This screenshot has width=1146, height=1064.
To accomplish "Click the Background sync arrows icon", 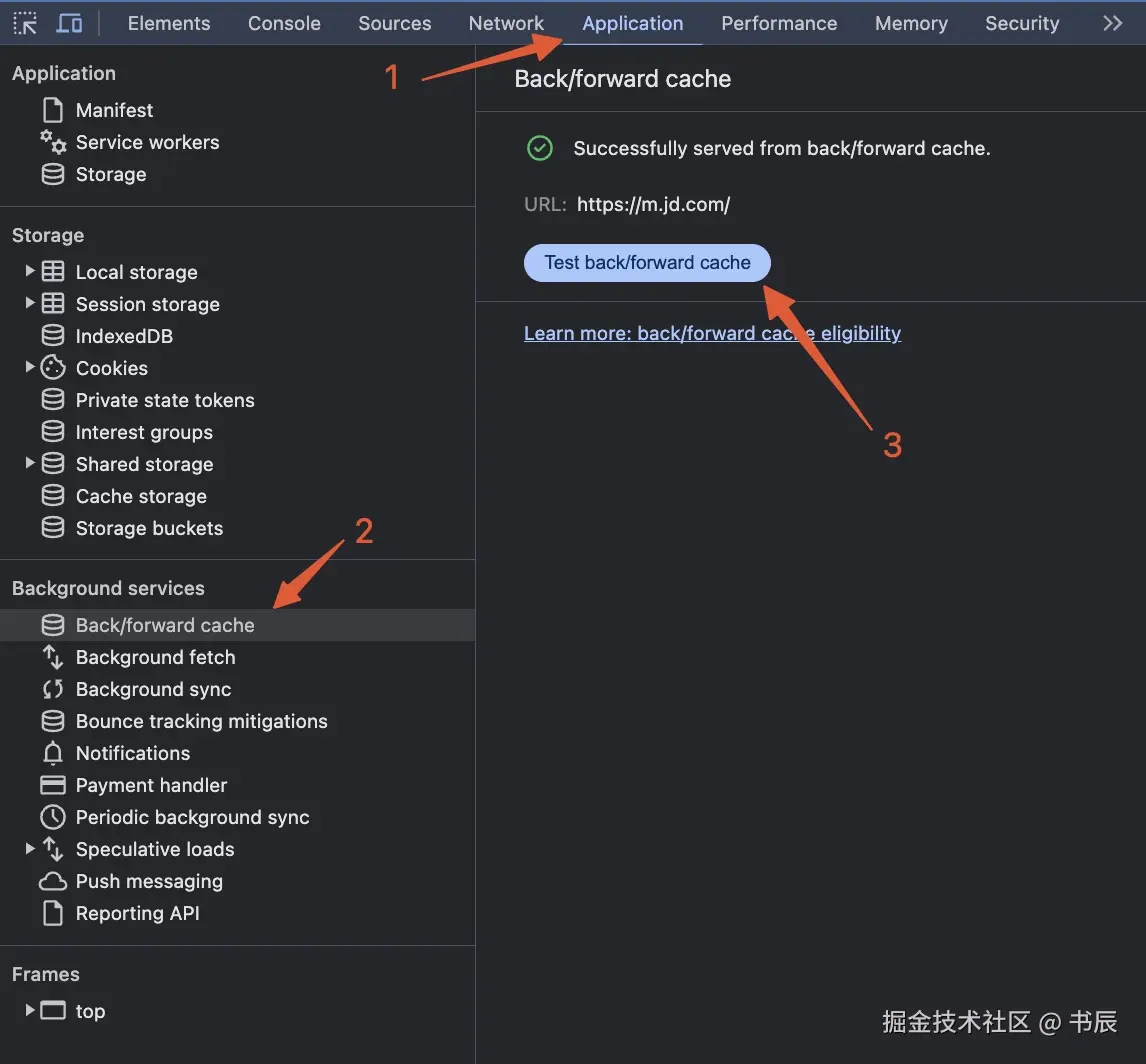I will 53,689.
